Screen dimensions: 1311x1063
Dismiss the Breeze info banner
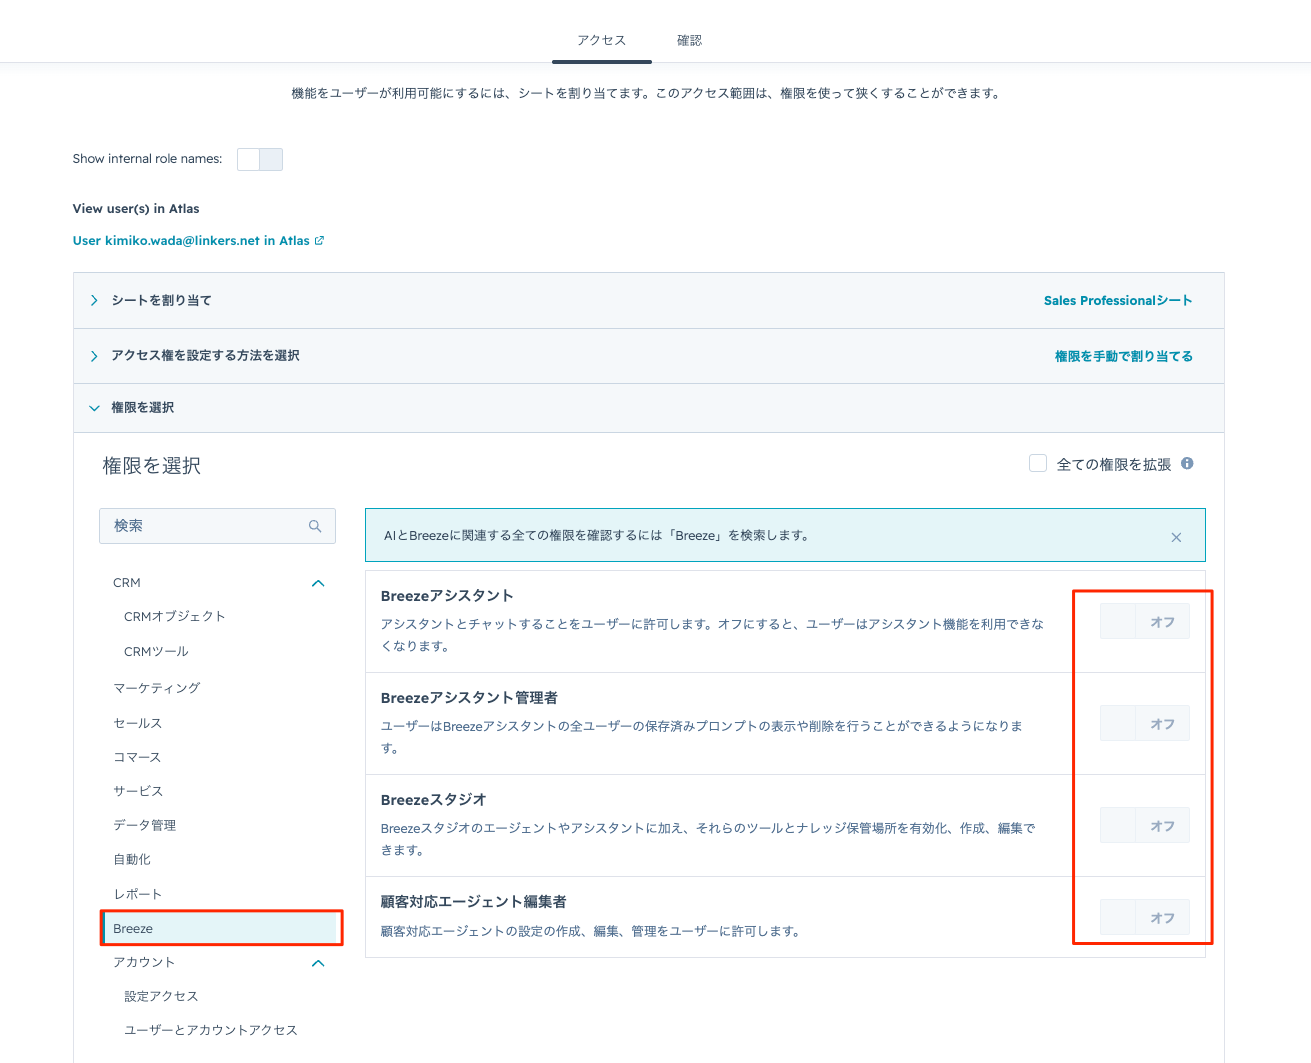click(x=1176, y=538)
